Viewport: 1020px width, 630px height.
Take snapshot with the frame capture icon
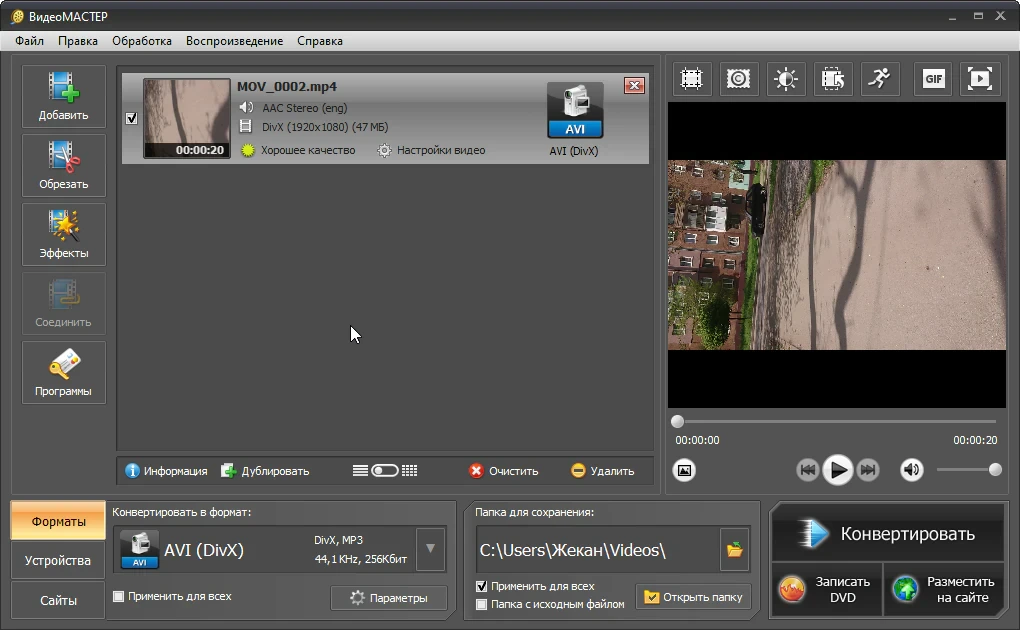pyautogui.click(x=684, y=470)
